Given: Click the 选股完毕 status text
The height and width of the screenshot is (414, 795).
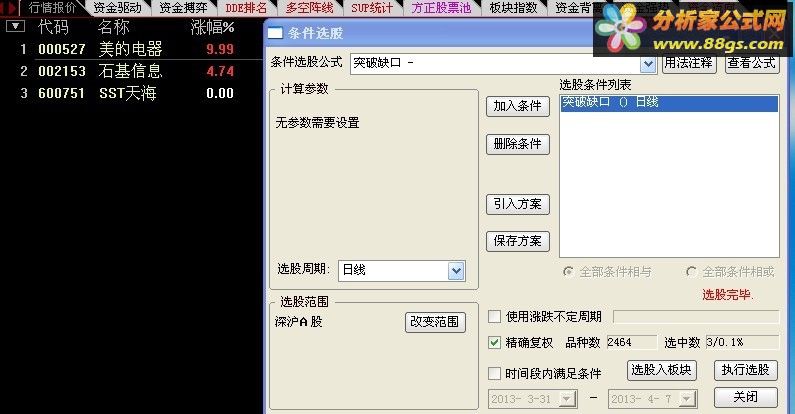Looking at the screenshot, I should click(728, 294).
